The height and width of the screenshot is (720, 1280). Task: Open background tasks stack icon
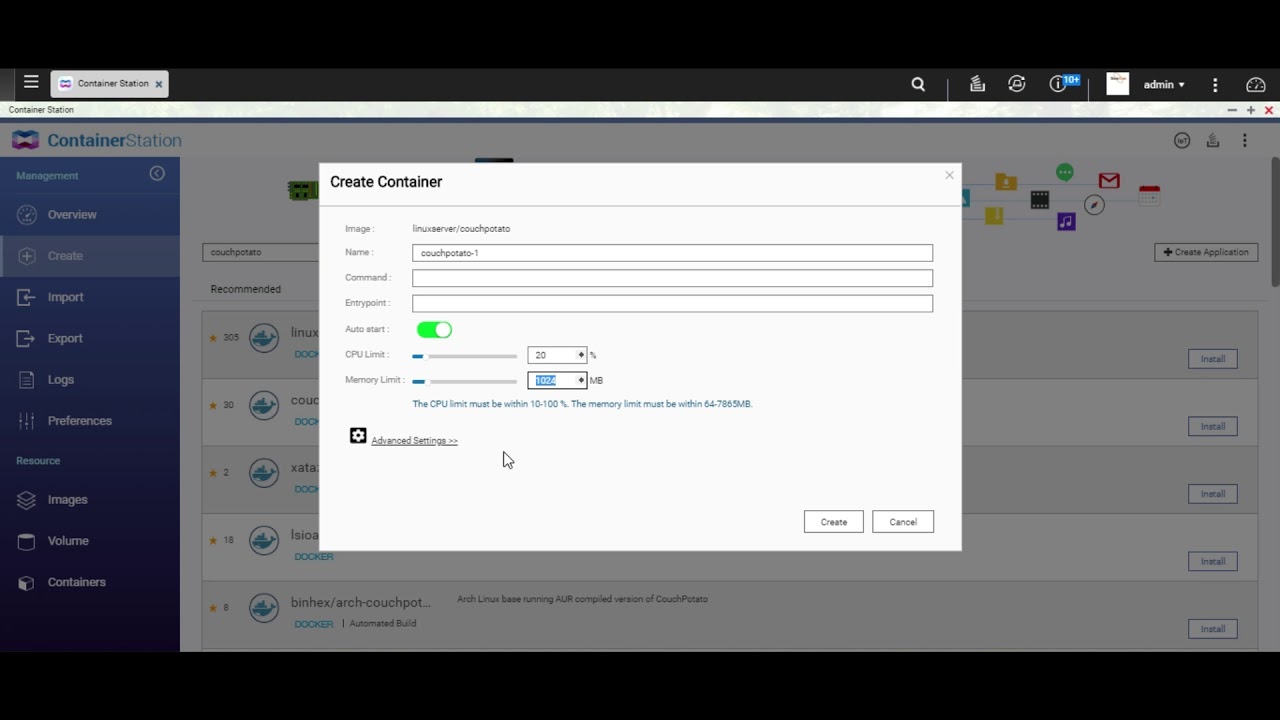point(977,85)
